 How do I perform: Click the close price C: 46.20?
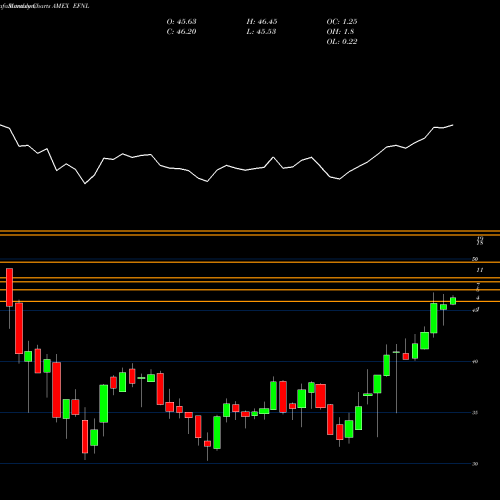pos(181,32)
